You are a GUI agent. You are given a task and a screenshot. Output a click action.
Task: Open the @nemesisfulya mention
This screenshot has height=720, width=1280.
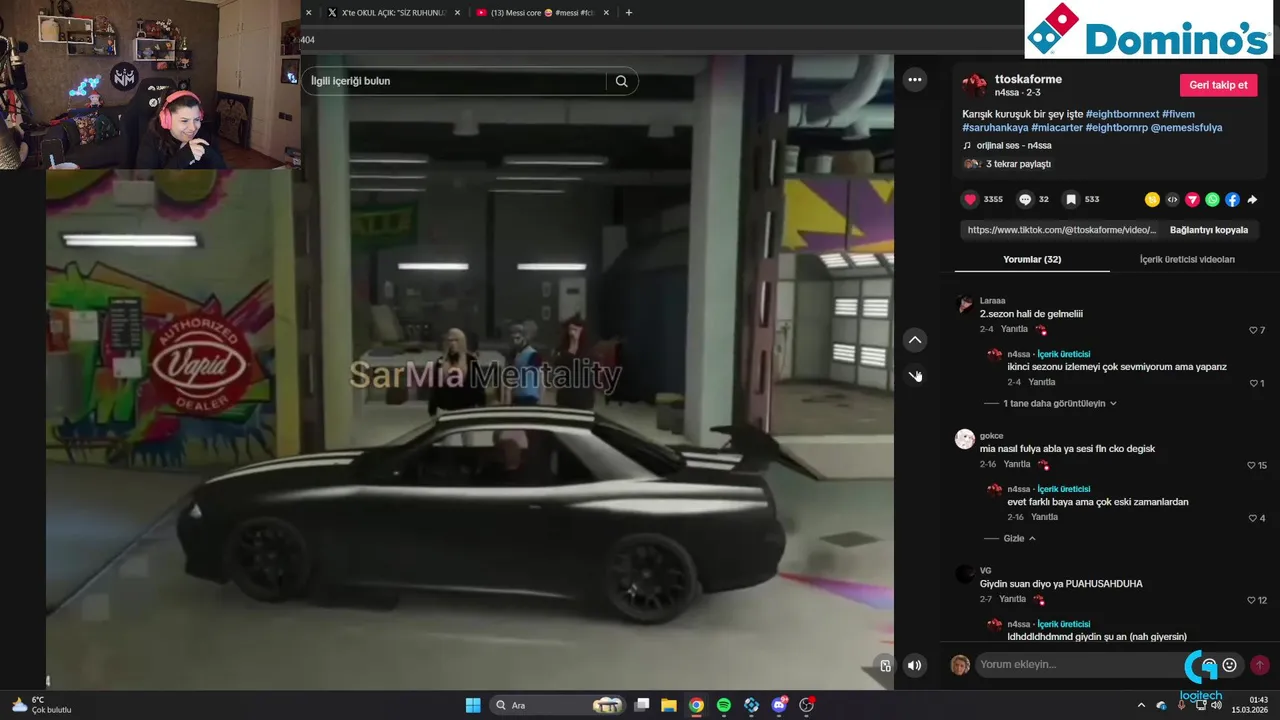tap(1187, 128)
